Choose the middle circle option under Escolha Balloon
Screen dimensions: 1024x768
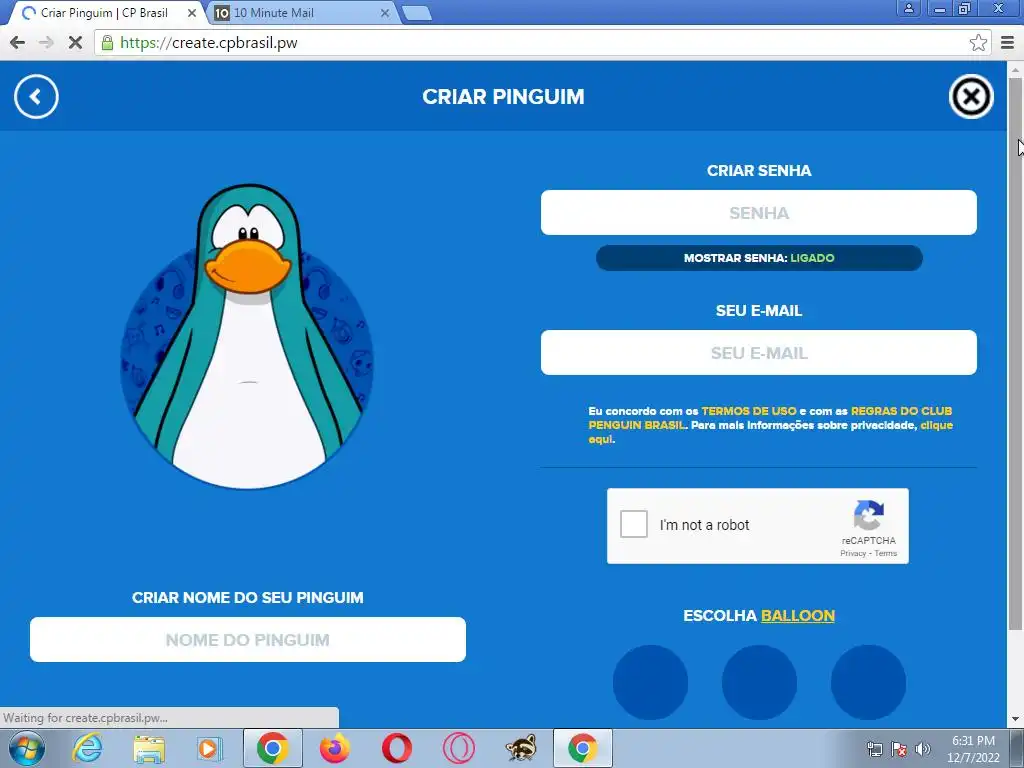759,682
